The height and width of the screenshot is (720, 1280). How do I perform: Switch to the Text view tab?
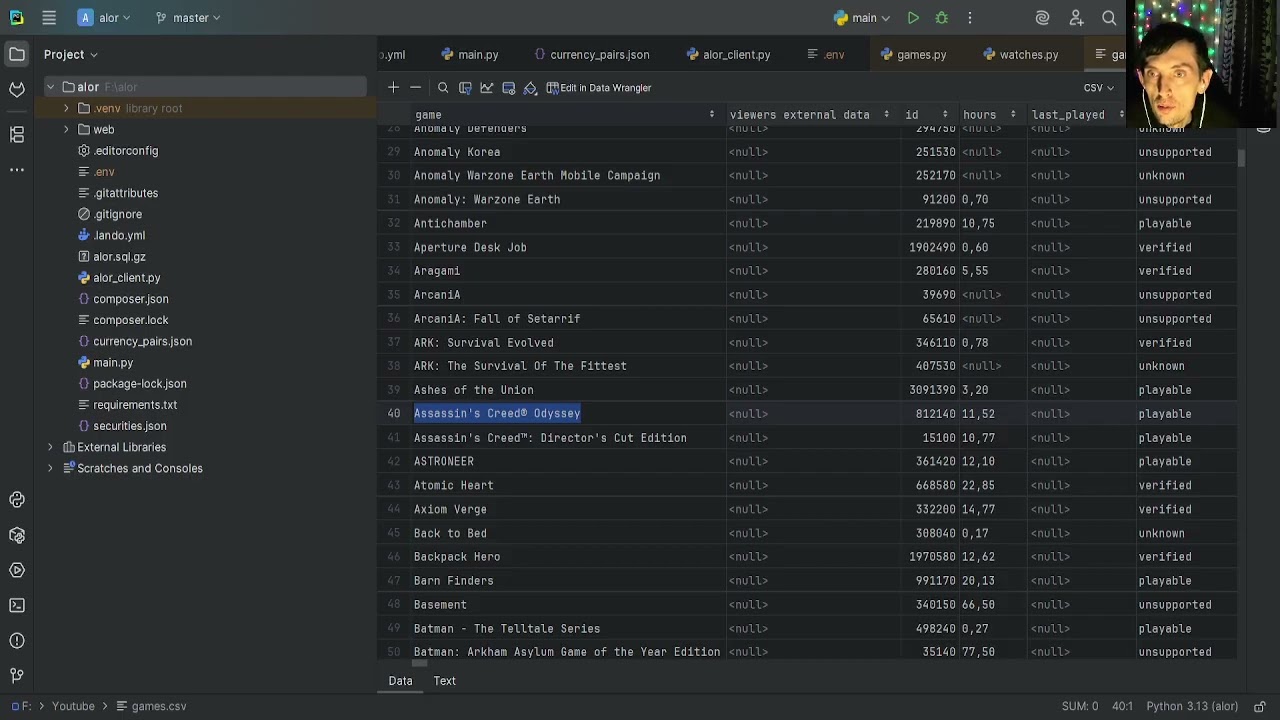(x=444, y=681)
